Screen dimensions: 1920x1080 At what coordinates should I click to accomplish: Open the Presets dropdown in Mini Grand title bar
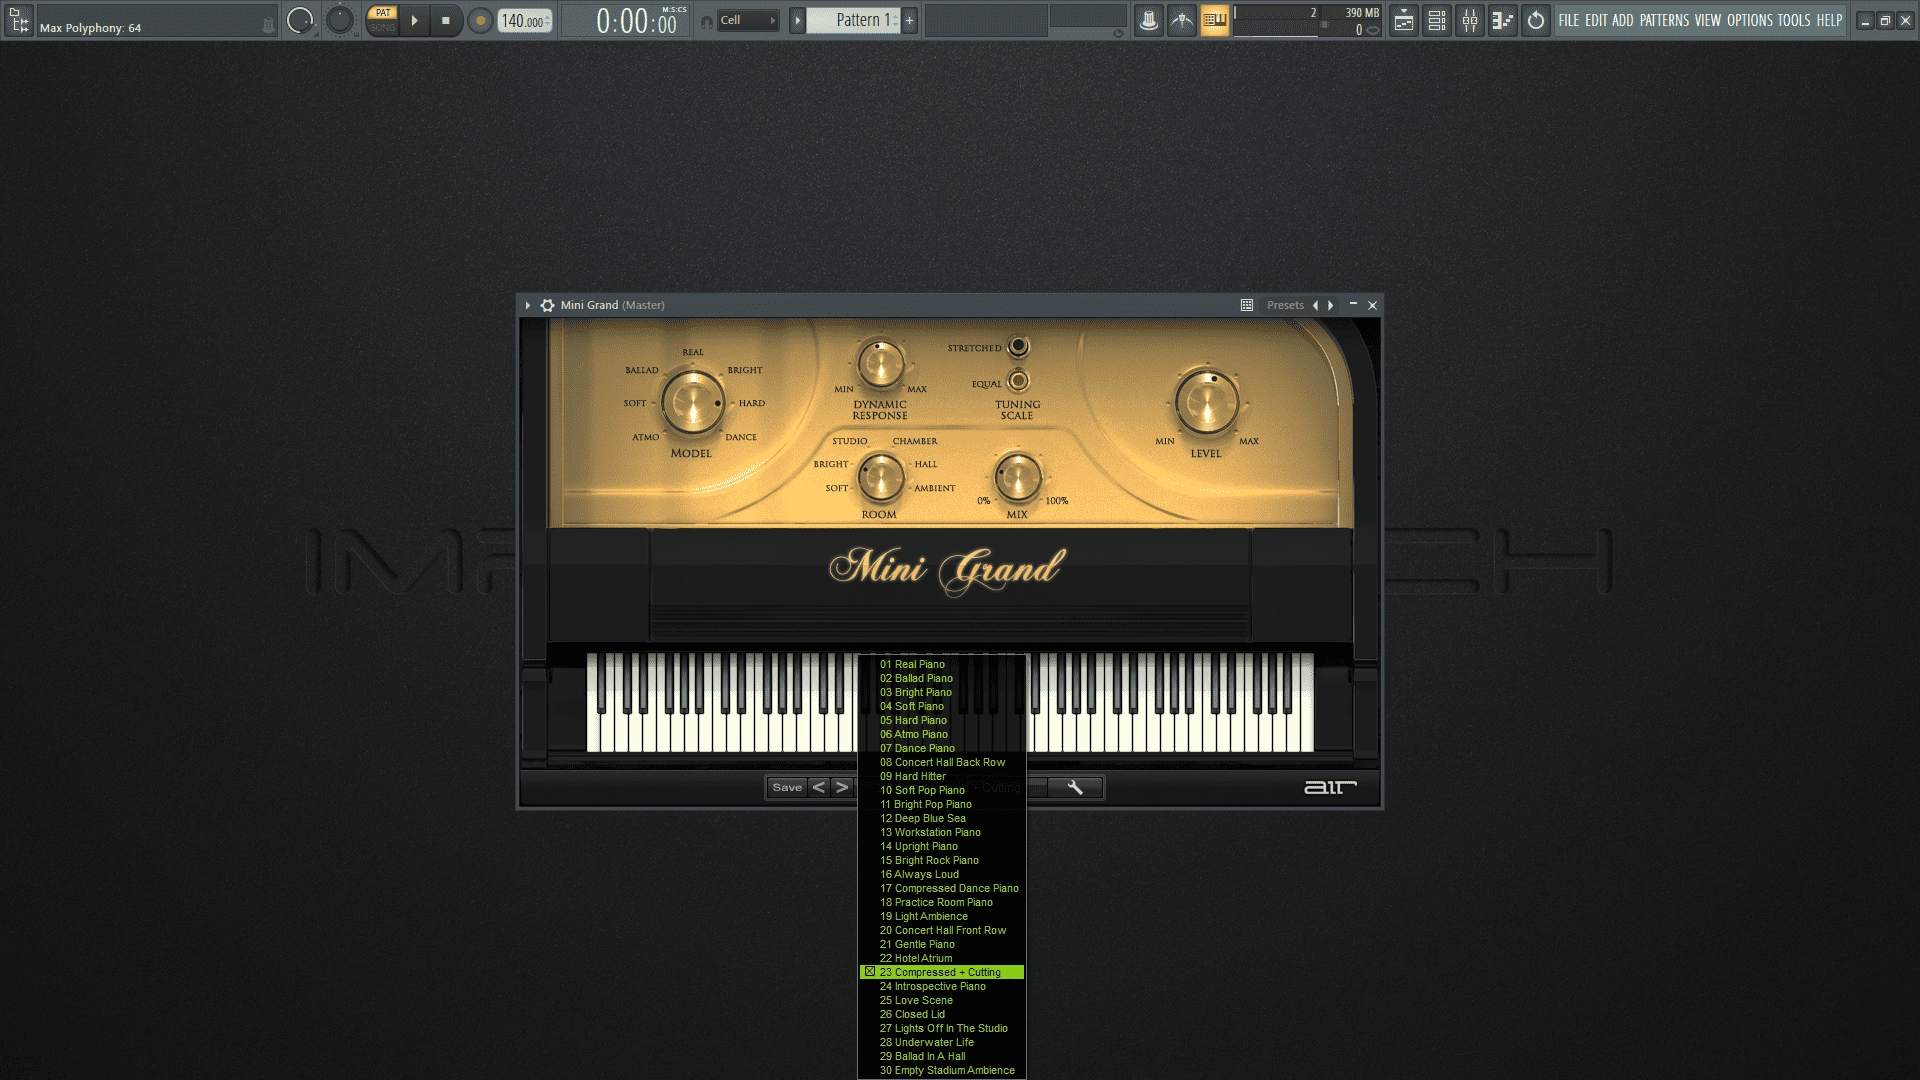(x=1285, y=305)
